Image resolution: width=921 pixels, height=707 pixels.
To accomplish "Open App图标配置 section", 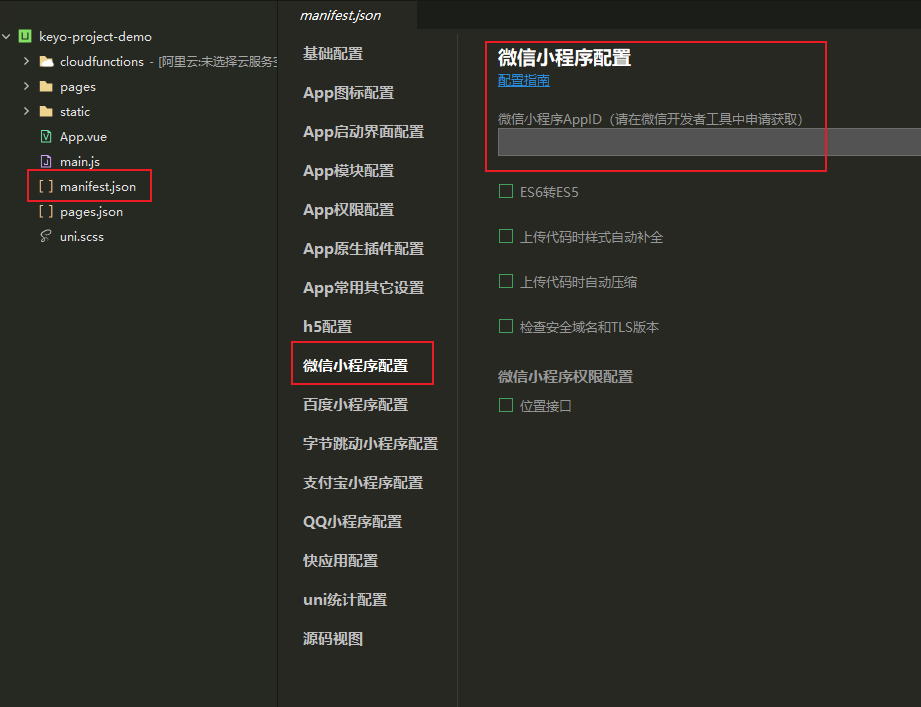I will (x=348, y=93).
